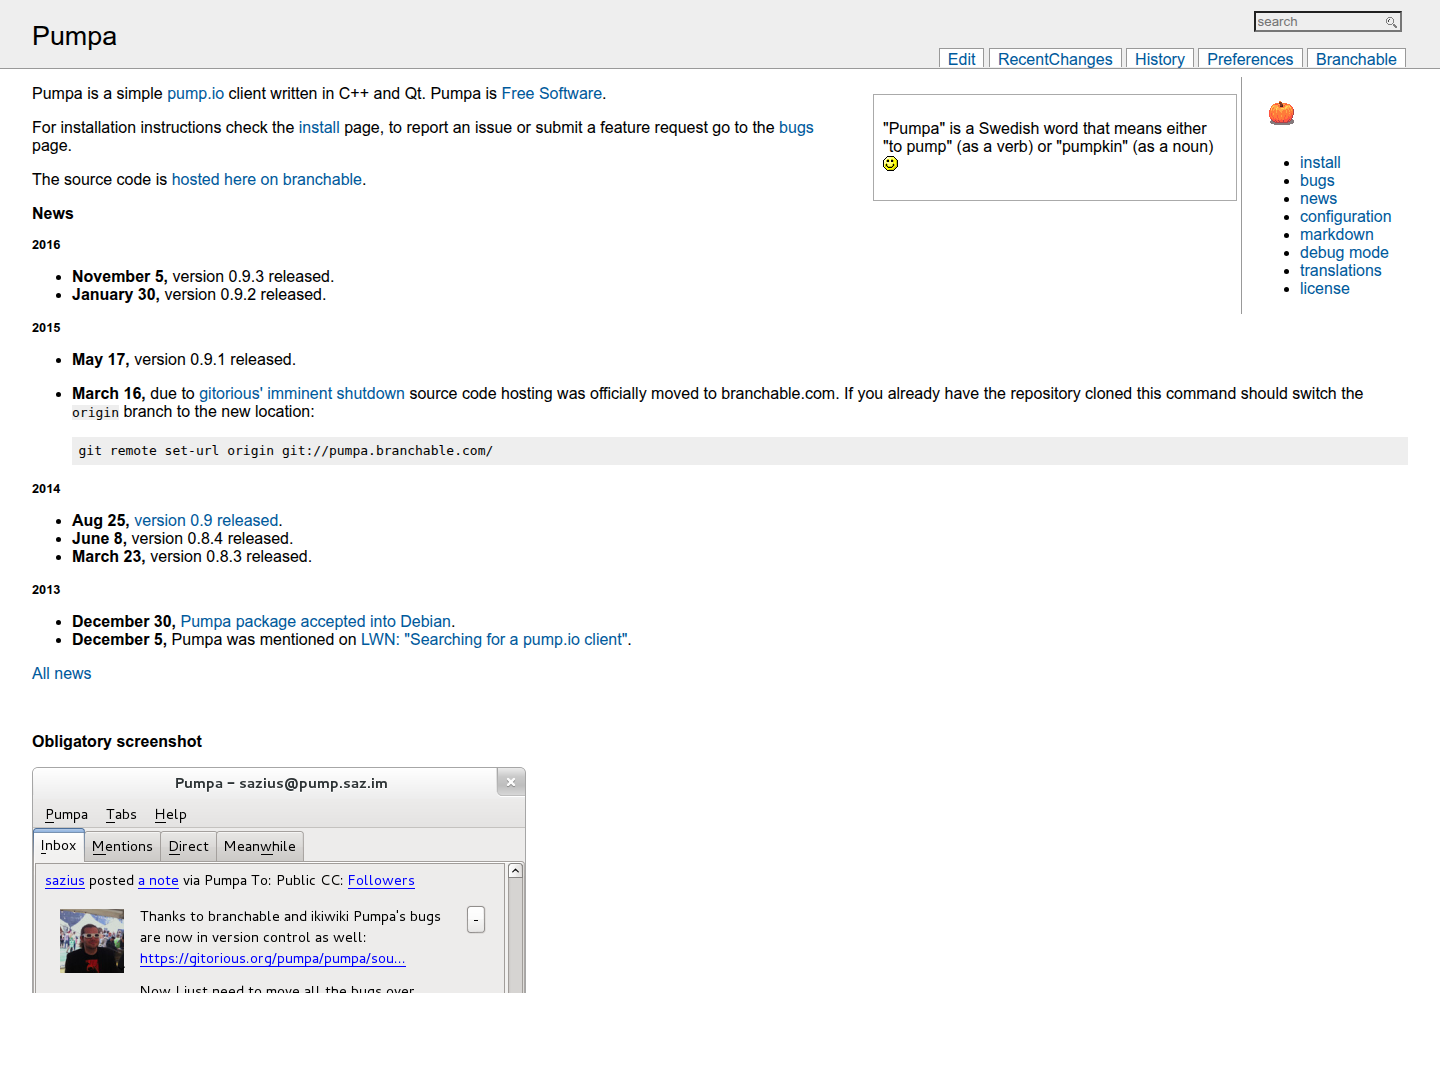1440x1080 pixels.
Task: Go to the Branchable tab
Action: point(1356,59)
